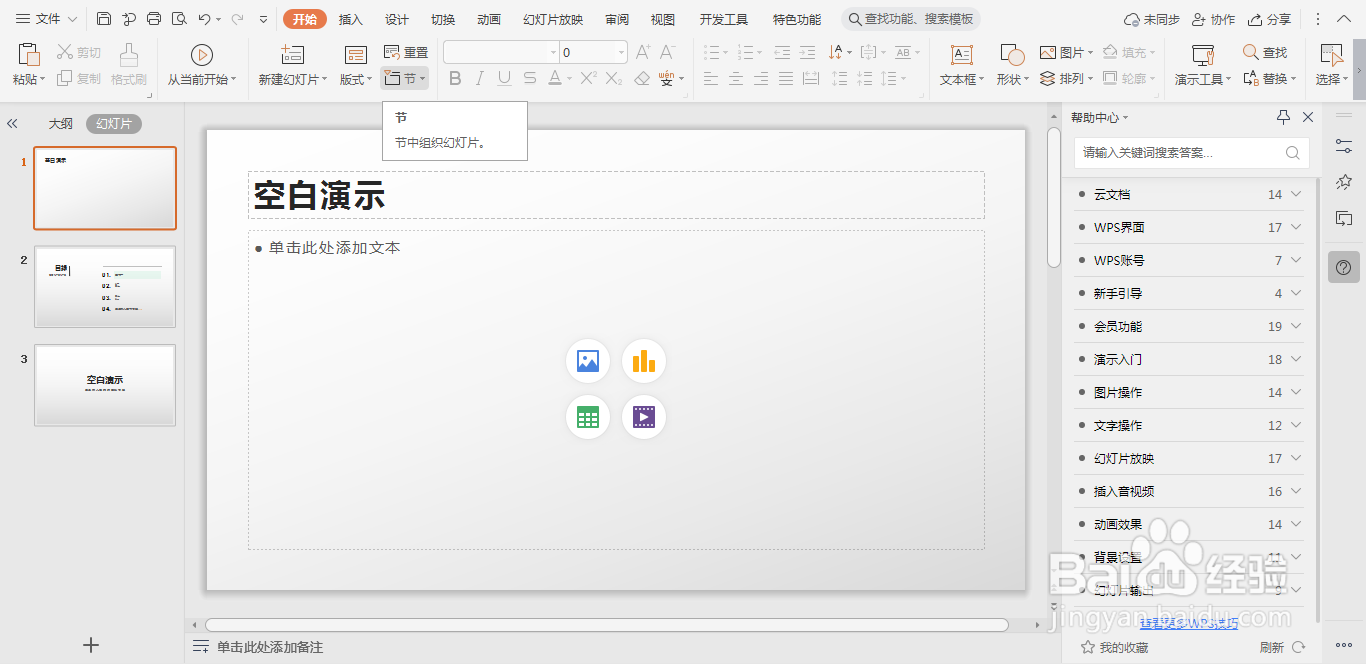The height and width of the screenshot is (664, 1366).
Task: Click decrease font size A- icon
Action: (668, 52)
